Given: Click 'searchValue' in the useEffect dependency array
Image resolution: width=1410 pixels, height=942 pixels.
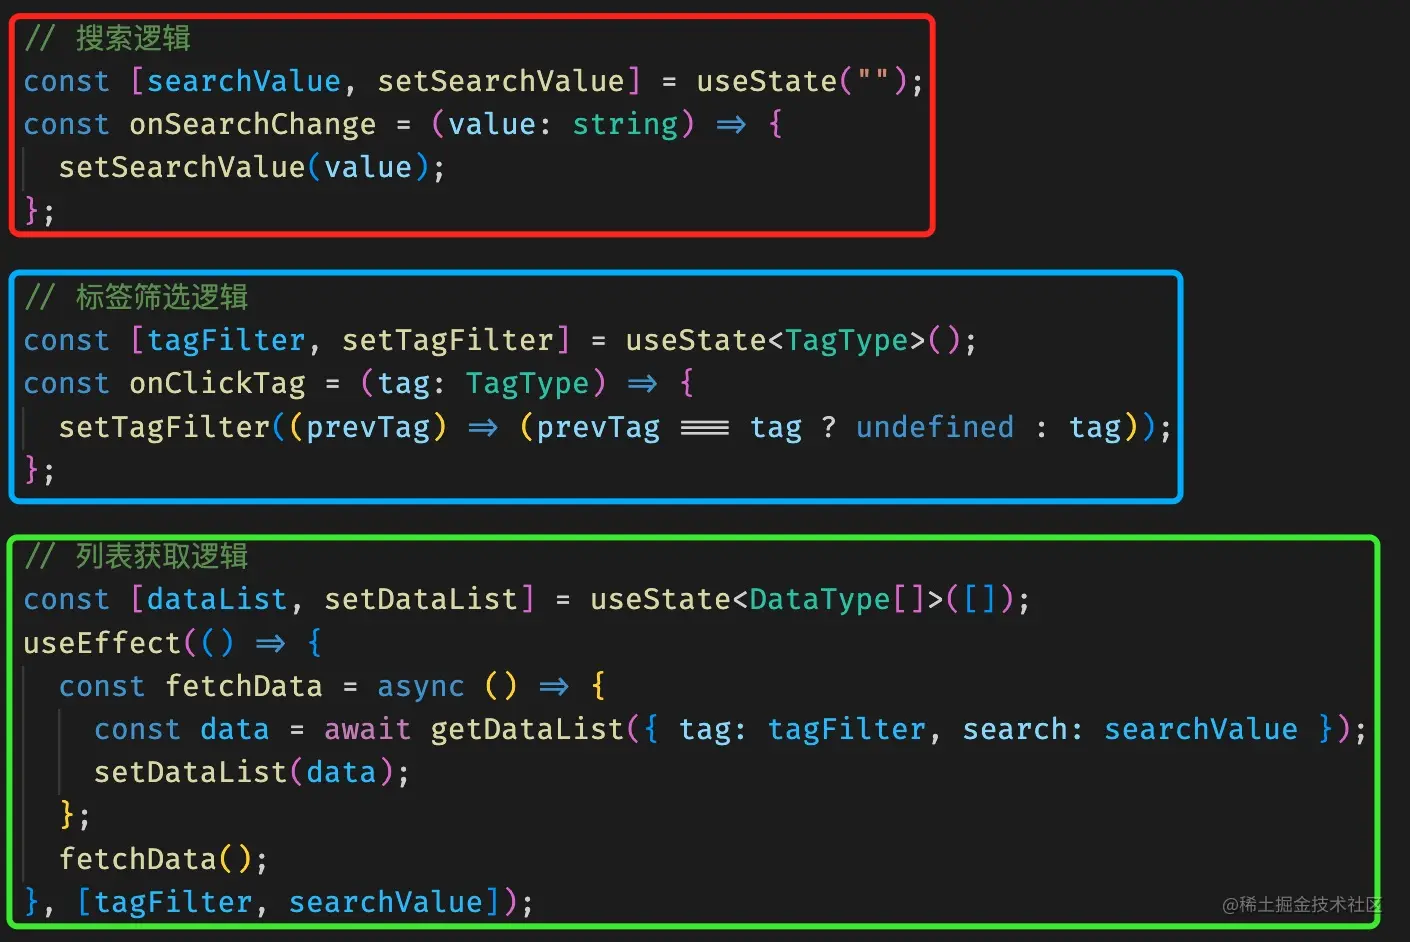Looking at the screenshot, I should point(386,902).
